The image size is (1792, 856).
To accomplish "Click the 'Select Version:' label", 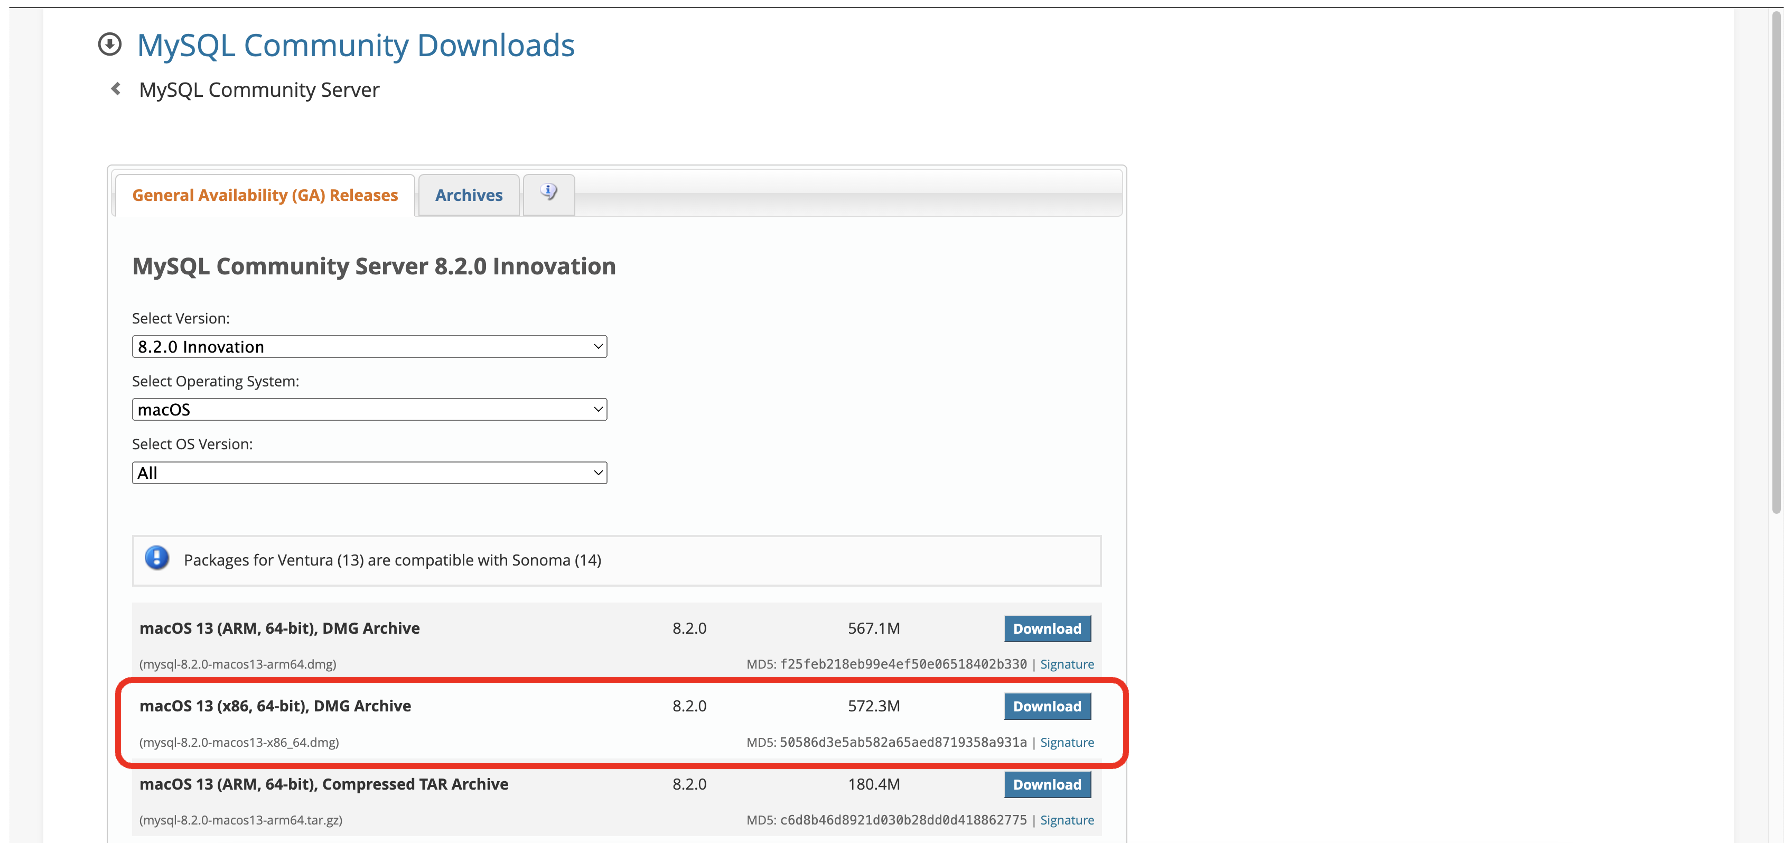I will 181,318.
